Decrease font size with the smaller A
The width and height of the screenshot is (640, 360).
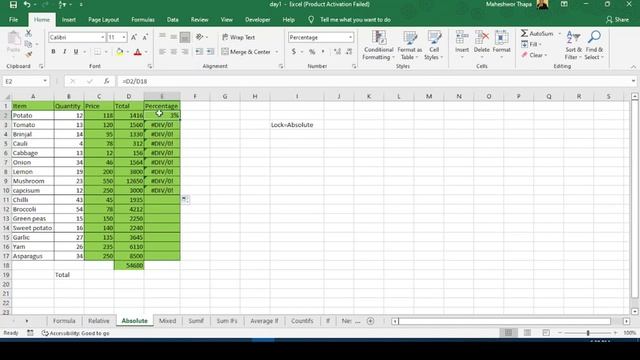145,37
